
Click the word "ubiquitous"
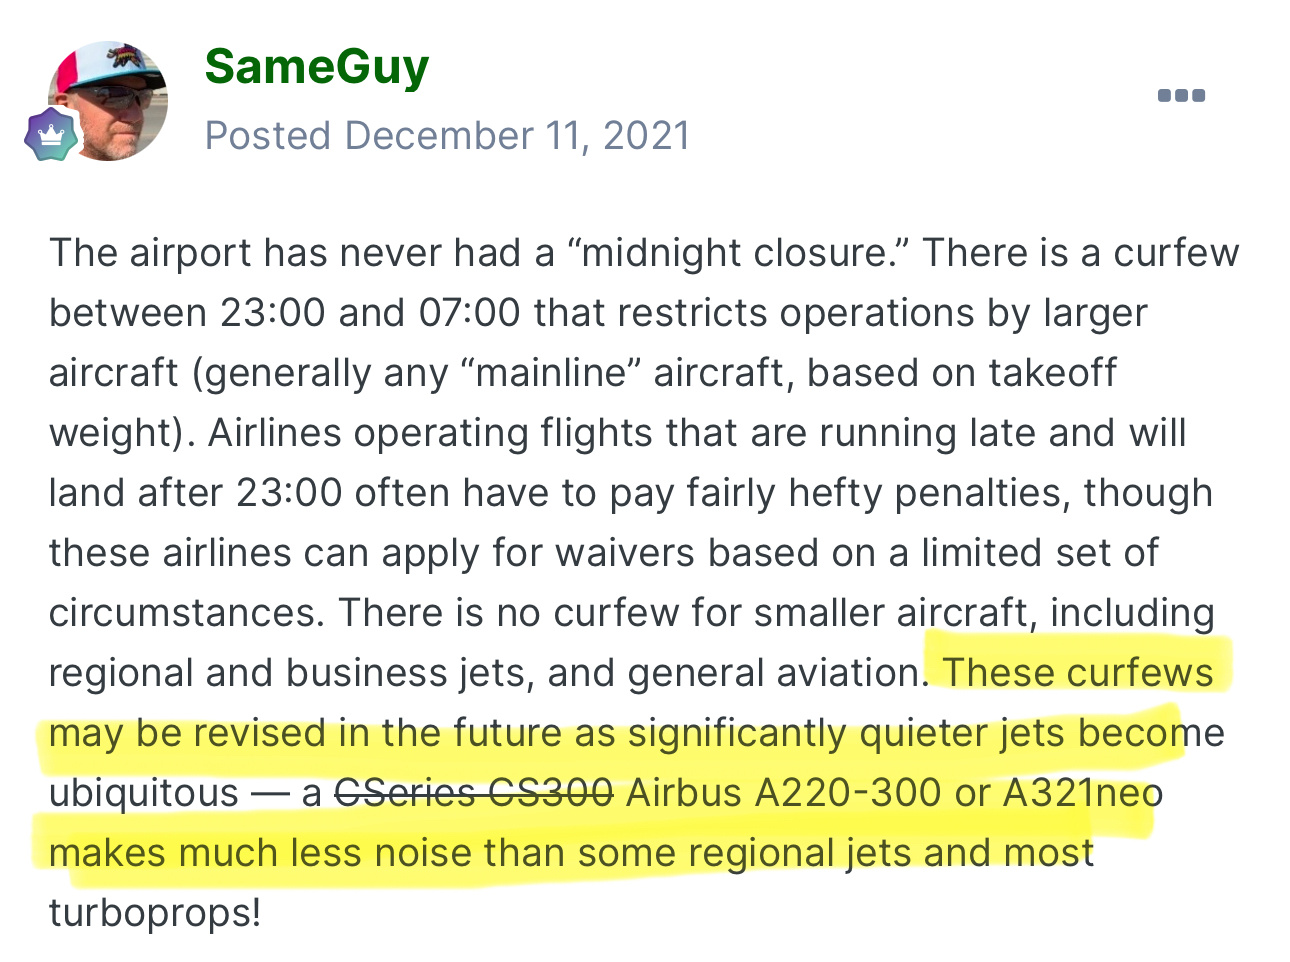pos(144,793)
